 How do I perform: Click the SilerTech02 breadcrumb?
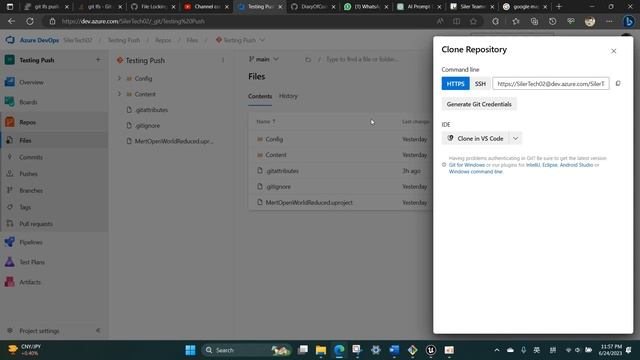click(x=78, y=40)
